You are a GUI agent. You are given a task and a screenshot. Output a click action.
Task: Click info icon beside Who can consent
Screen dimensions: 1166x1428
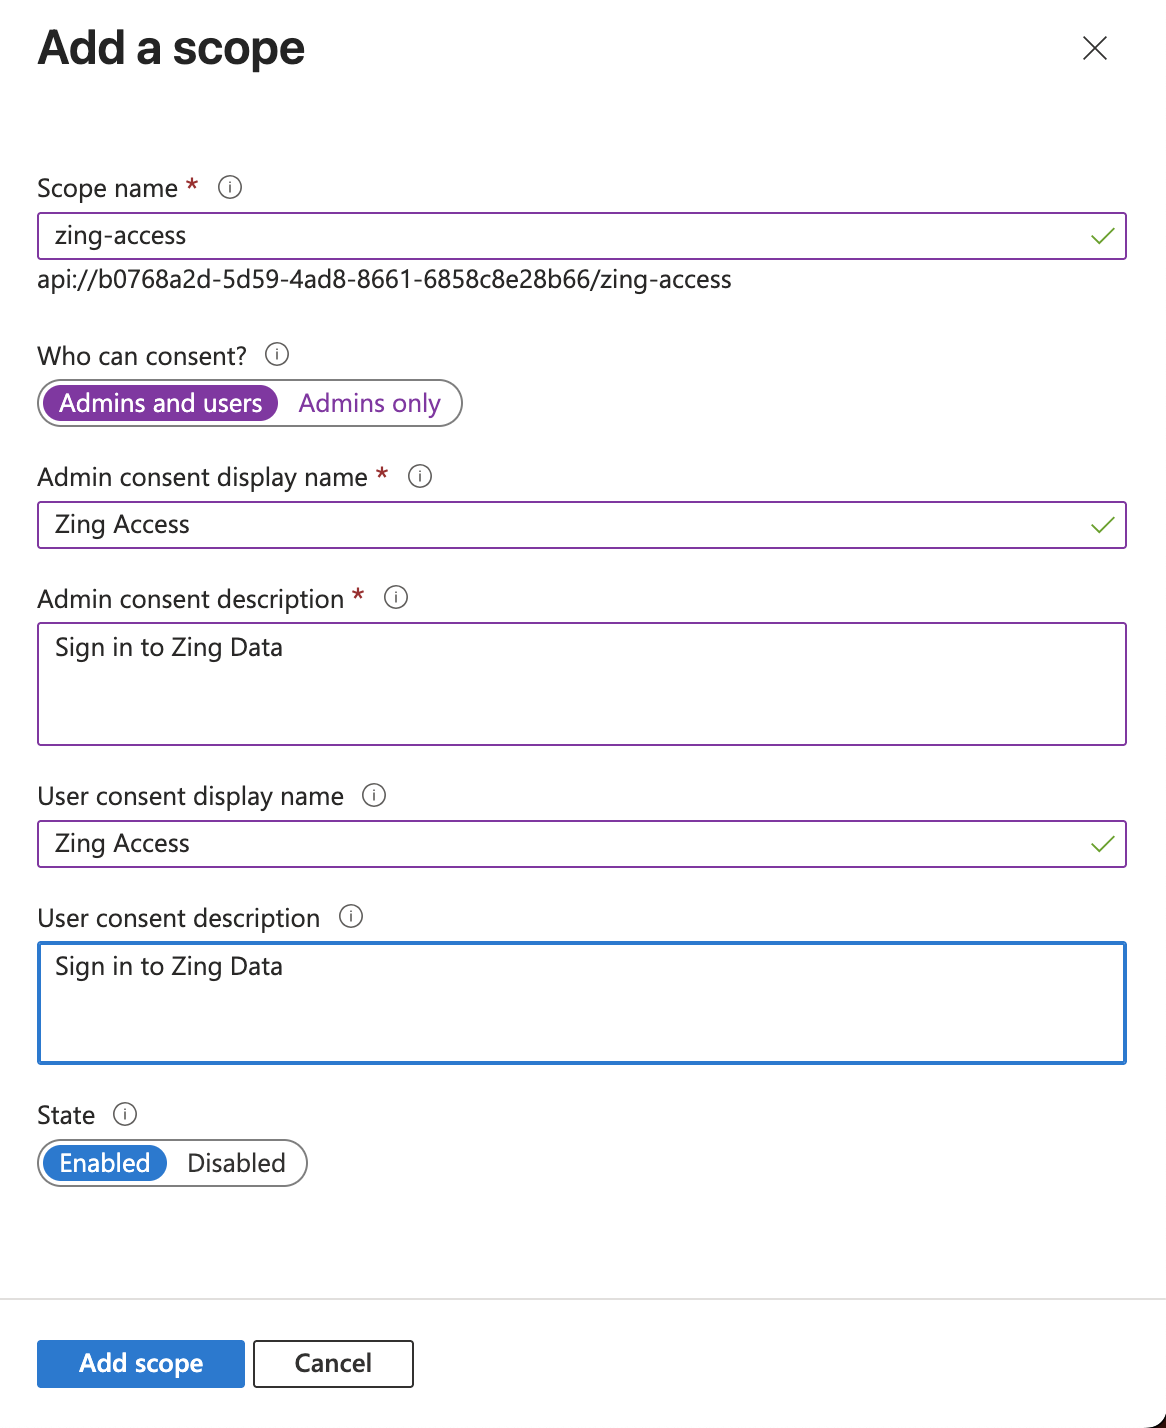(277, 354)
